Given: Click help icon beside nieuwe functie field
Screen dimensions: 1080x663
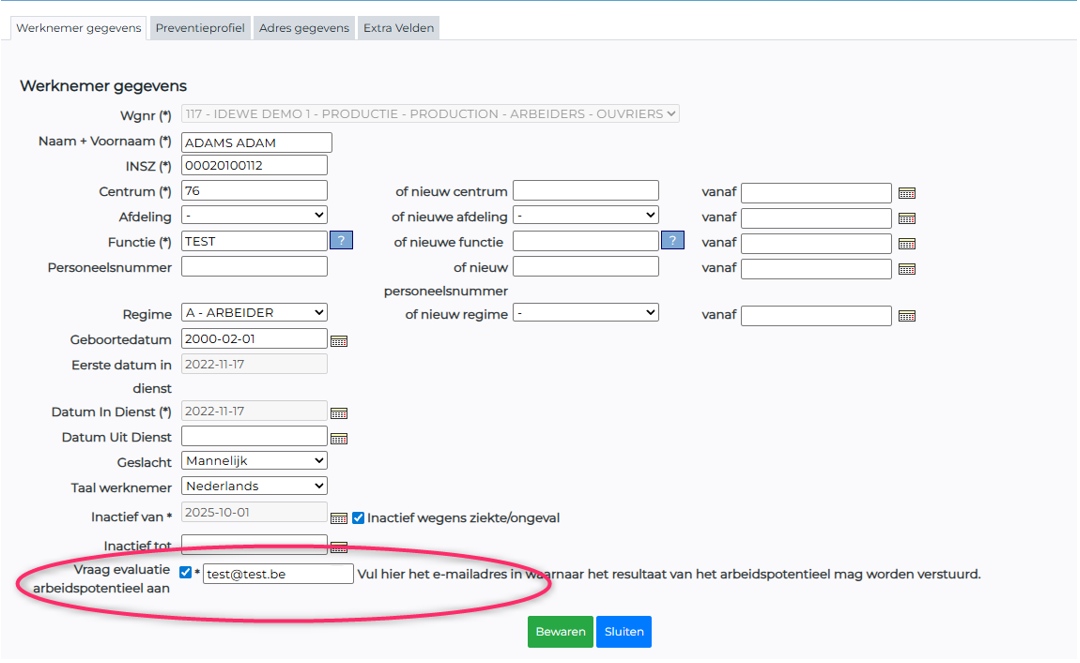Looking at the screenshot, I should [x=672, y=241].
